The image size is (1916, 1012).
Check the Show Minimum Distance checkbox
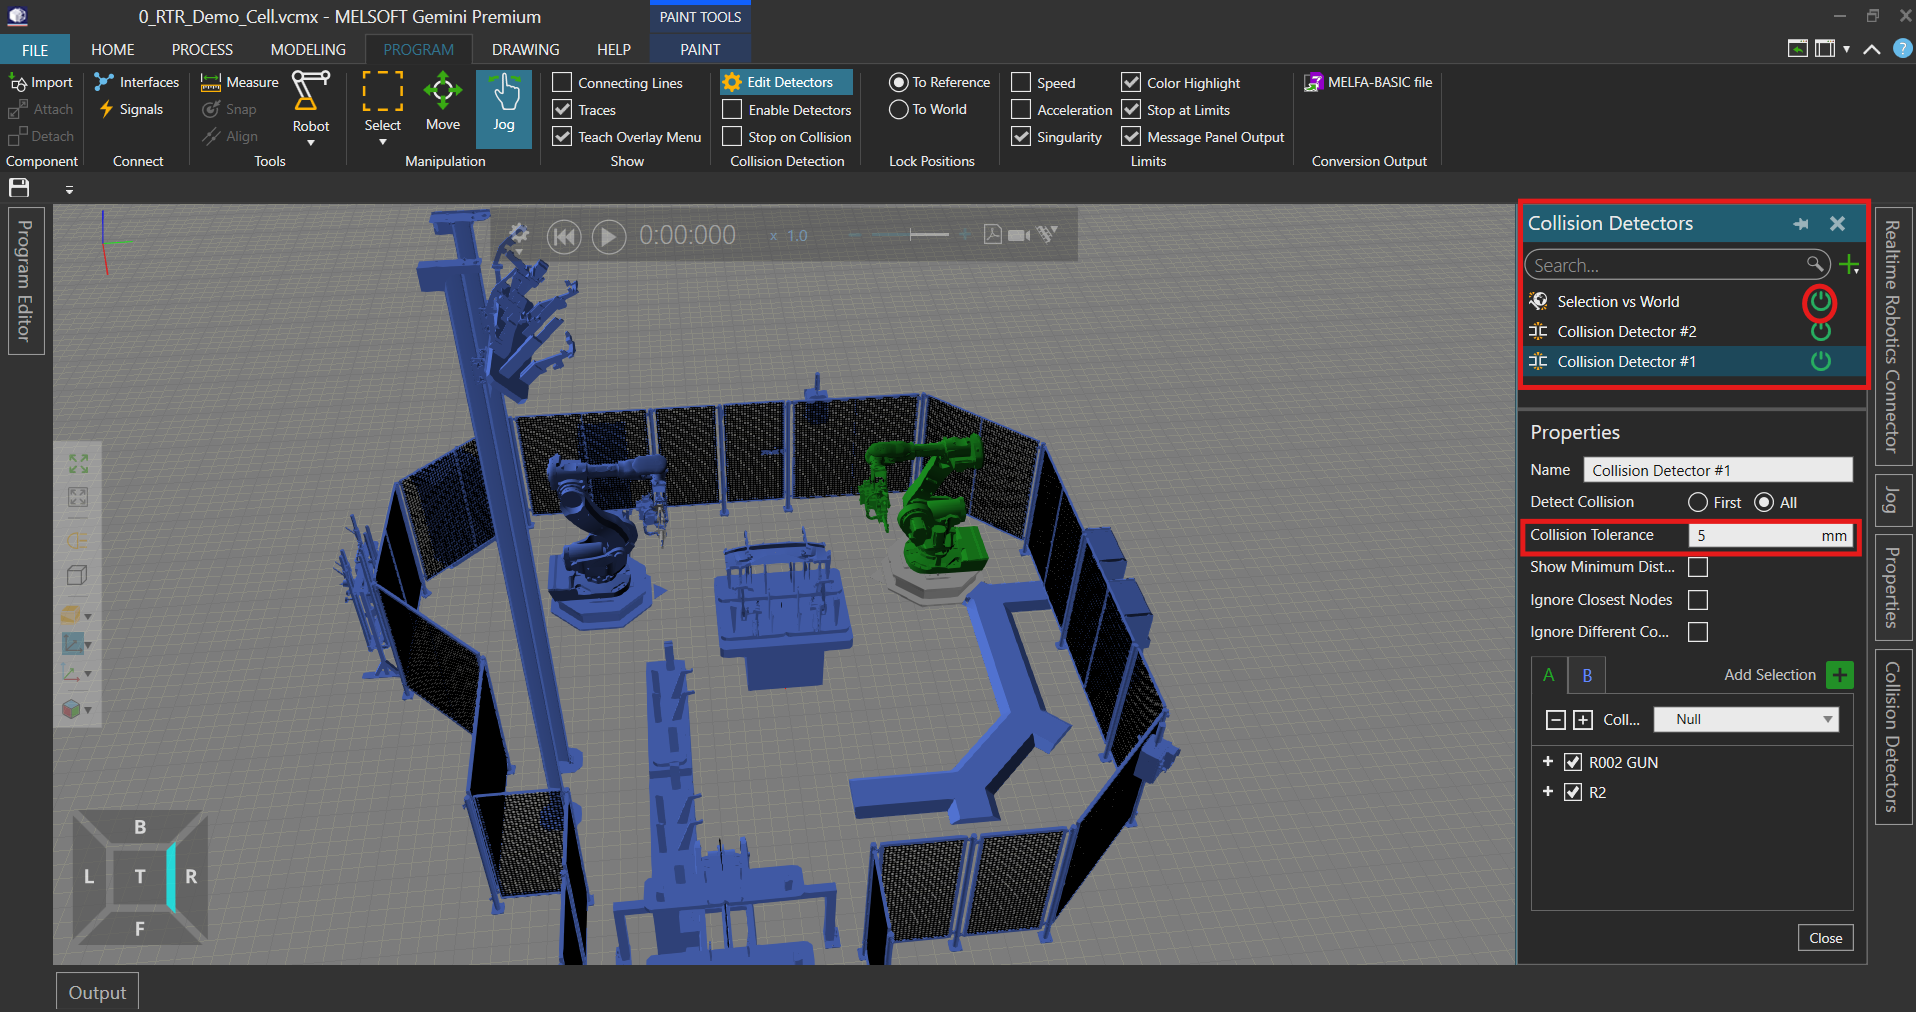click(x=1698, y=567)
